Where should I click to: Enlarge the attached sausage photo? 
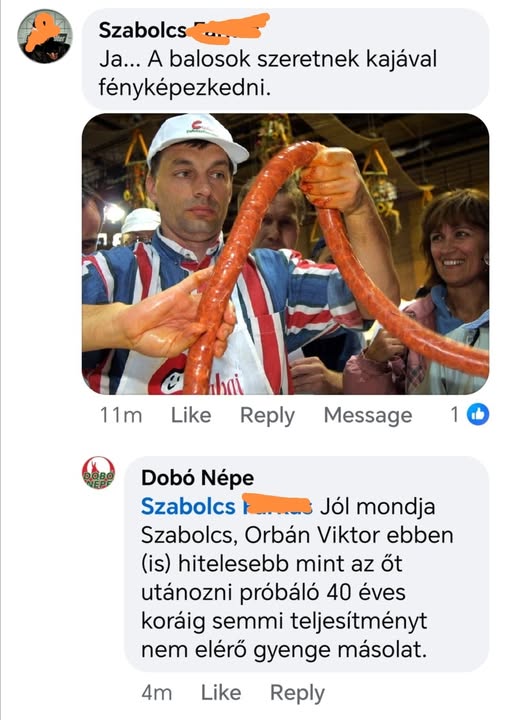click(x=285, y=254)
